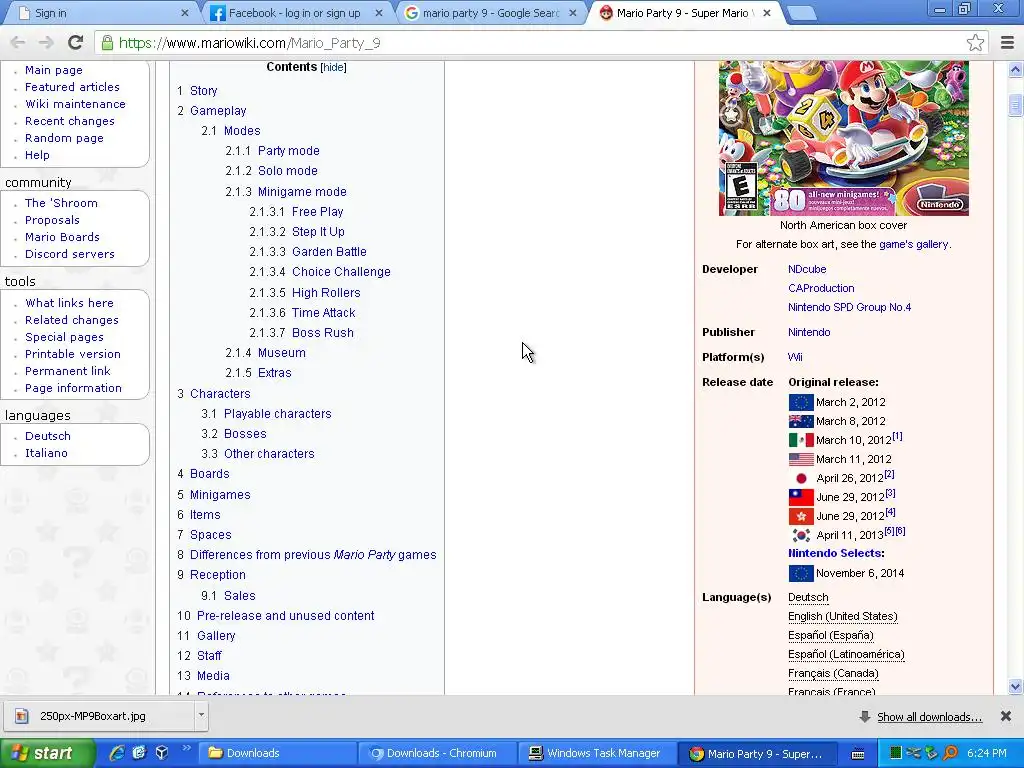Open Internet Explorer from the quick launch

pos(117,753)
